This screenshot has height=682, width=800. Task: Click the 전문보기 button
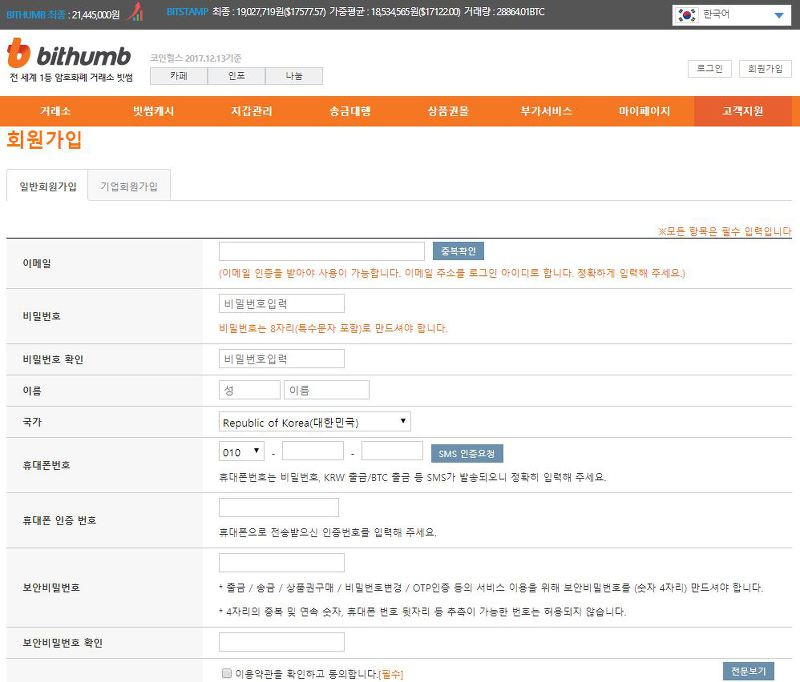pos(748,671)
